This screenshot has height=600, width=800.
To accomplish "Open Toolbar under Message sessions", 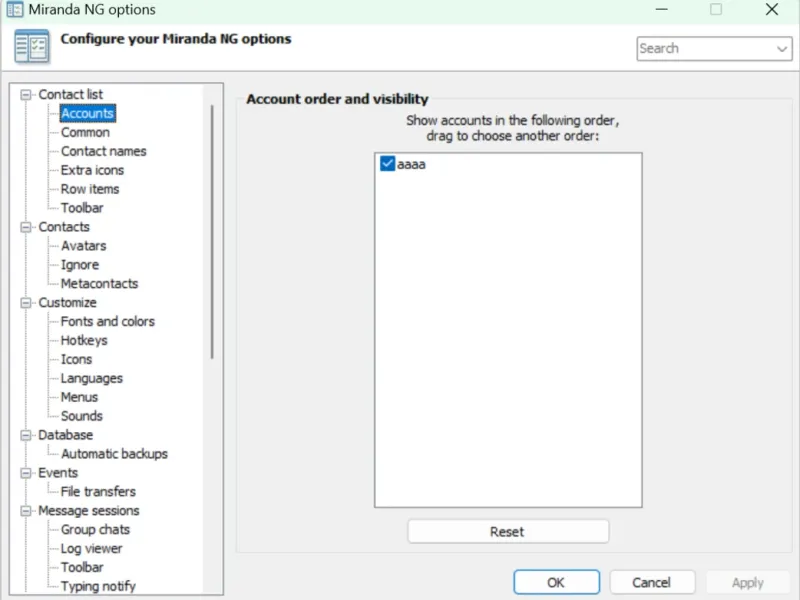I will [82, 567].
